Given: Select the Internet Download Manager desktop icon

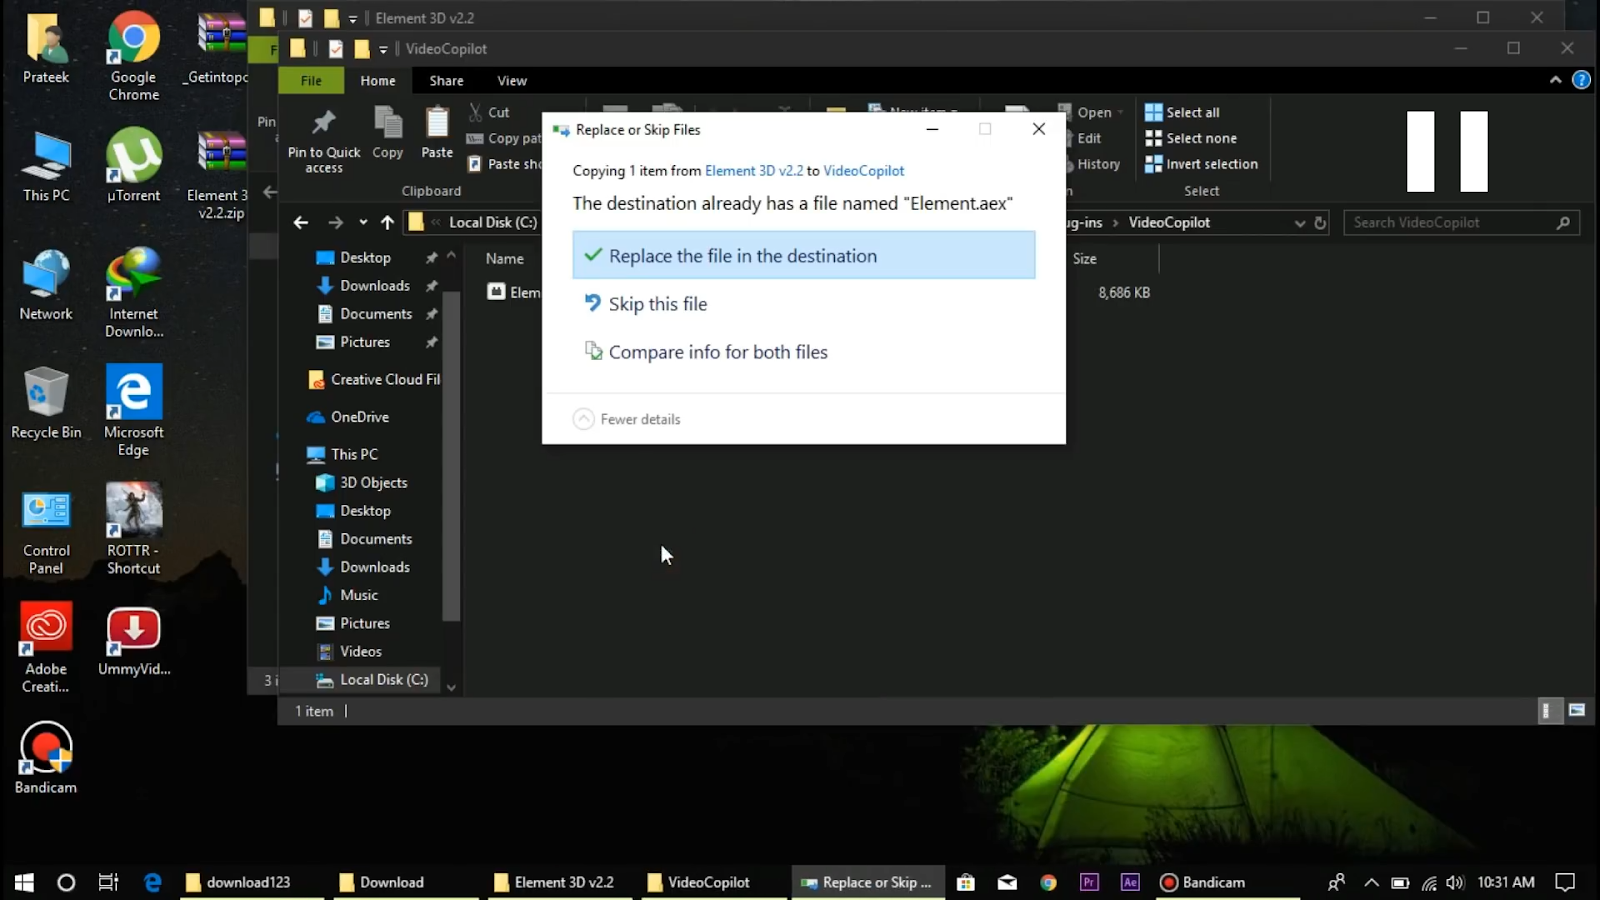Looking at the screenshot, I should coord(134,292).
